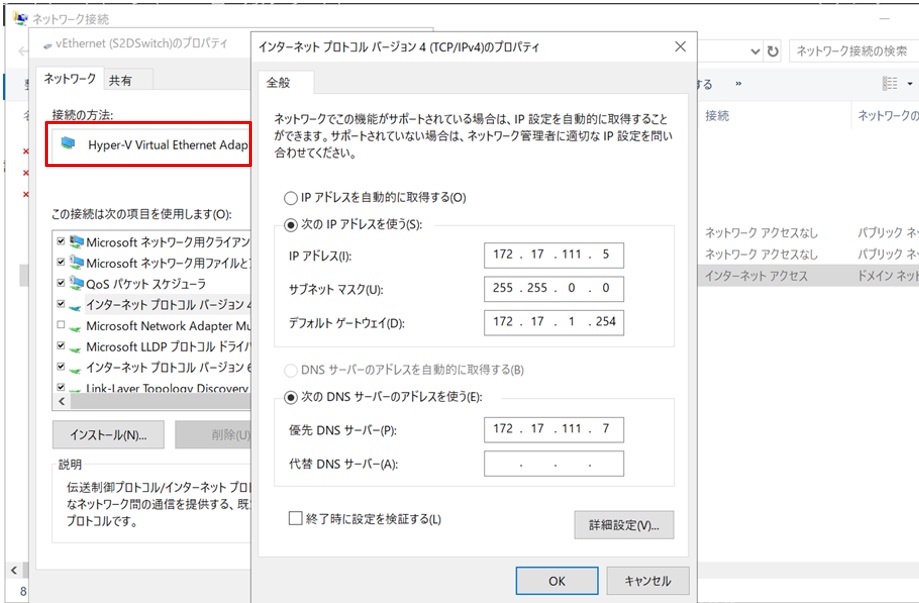Click the left arrow of the items list scrollbar
Screen dimensions: 919x603
click(x=60, y=401)
